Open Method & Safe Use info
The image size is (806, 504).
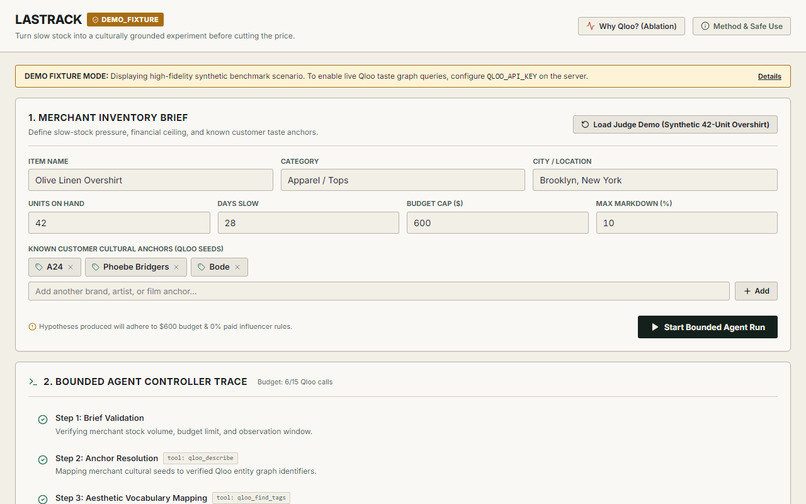click(741, 26)
